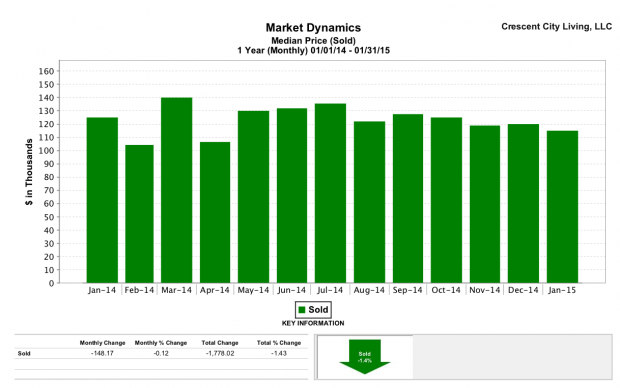Click the Market Dynamics chart title

click(313, 28)
